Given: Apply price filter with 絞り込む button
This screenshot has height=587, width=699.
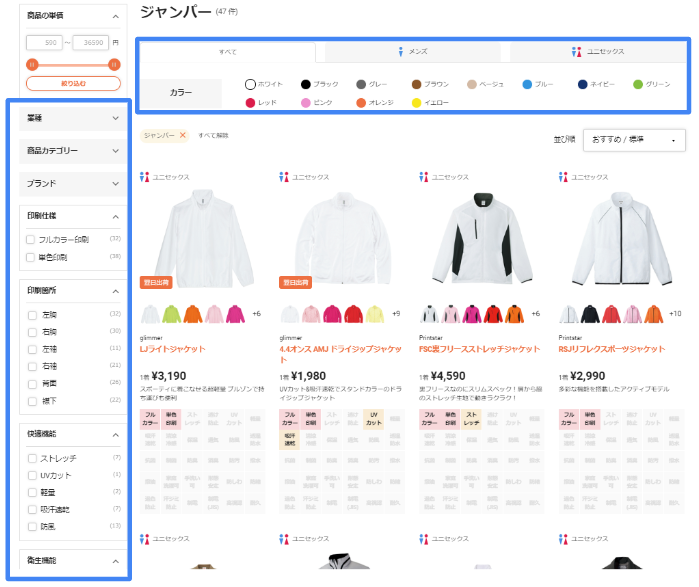Looking at the screenshot, I should point(73,83).
